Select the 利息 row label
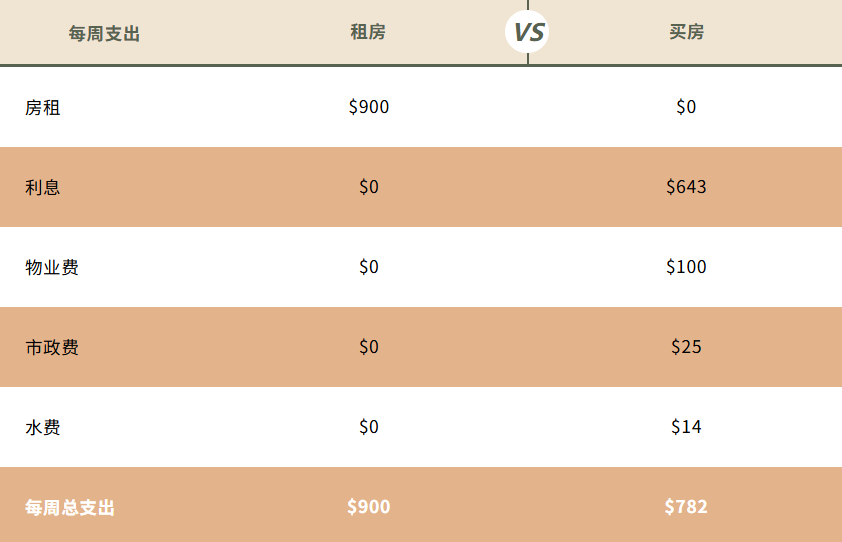The width and height of the screenshot is (842, 542). point(43,187)
